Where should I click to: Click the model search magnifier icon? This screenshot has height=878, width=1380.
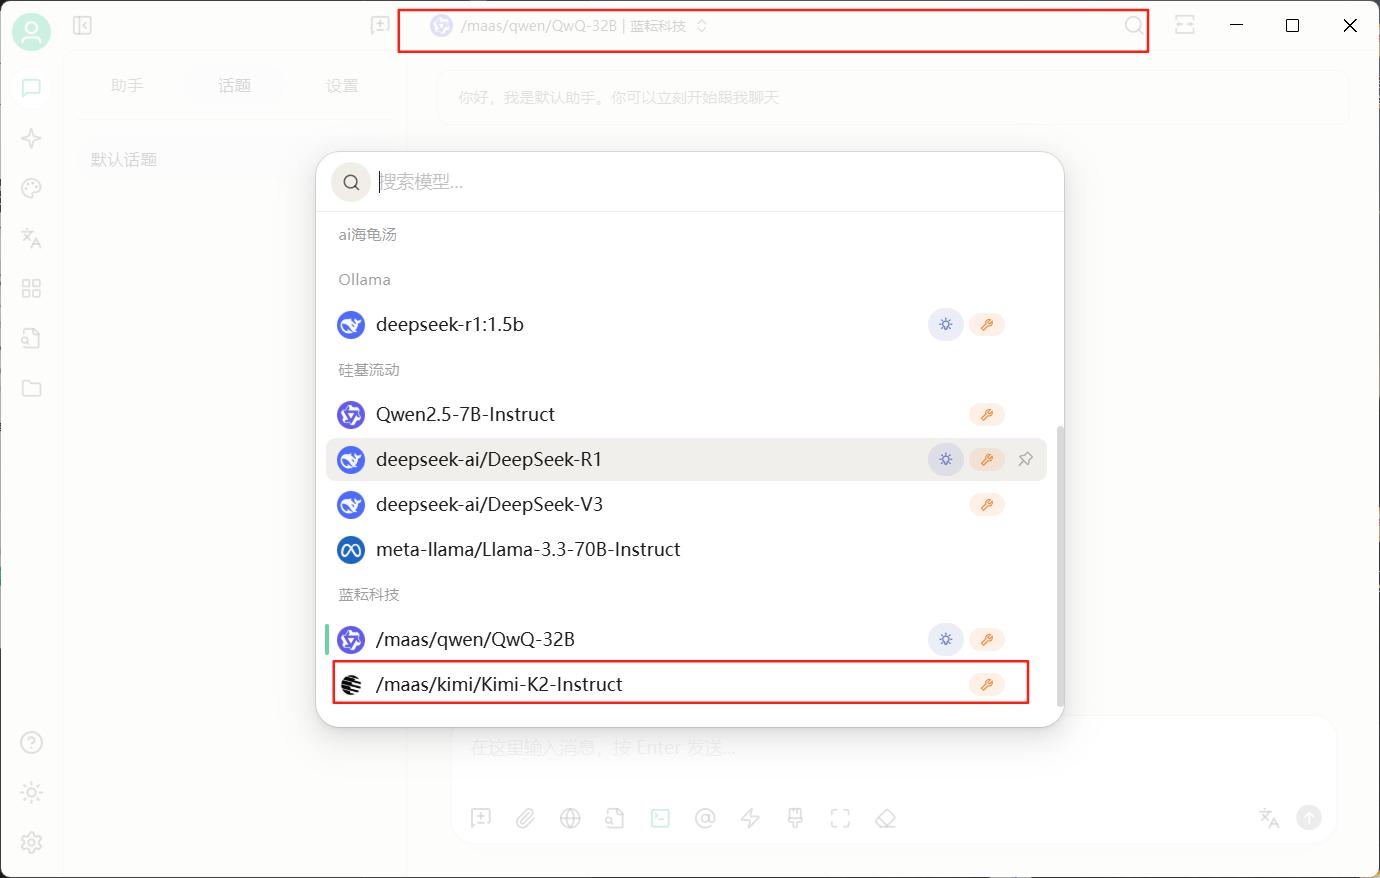pyautogui.click(x=351, y=182)
